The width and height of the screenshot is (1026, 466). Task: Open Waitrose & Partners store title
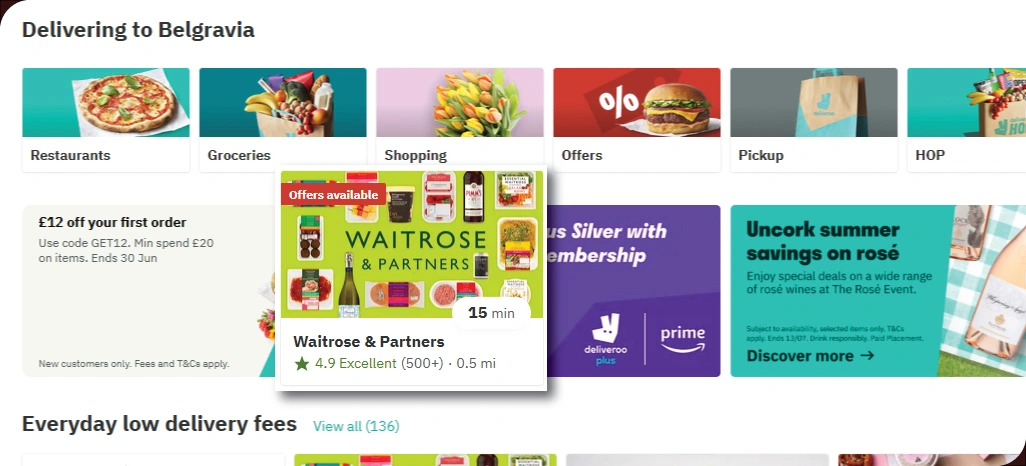coord(368,342)
